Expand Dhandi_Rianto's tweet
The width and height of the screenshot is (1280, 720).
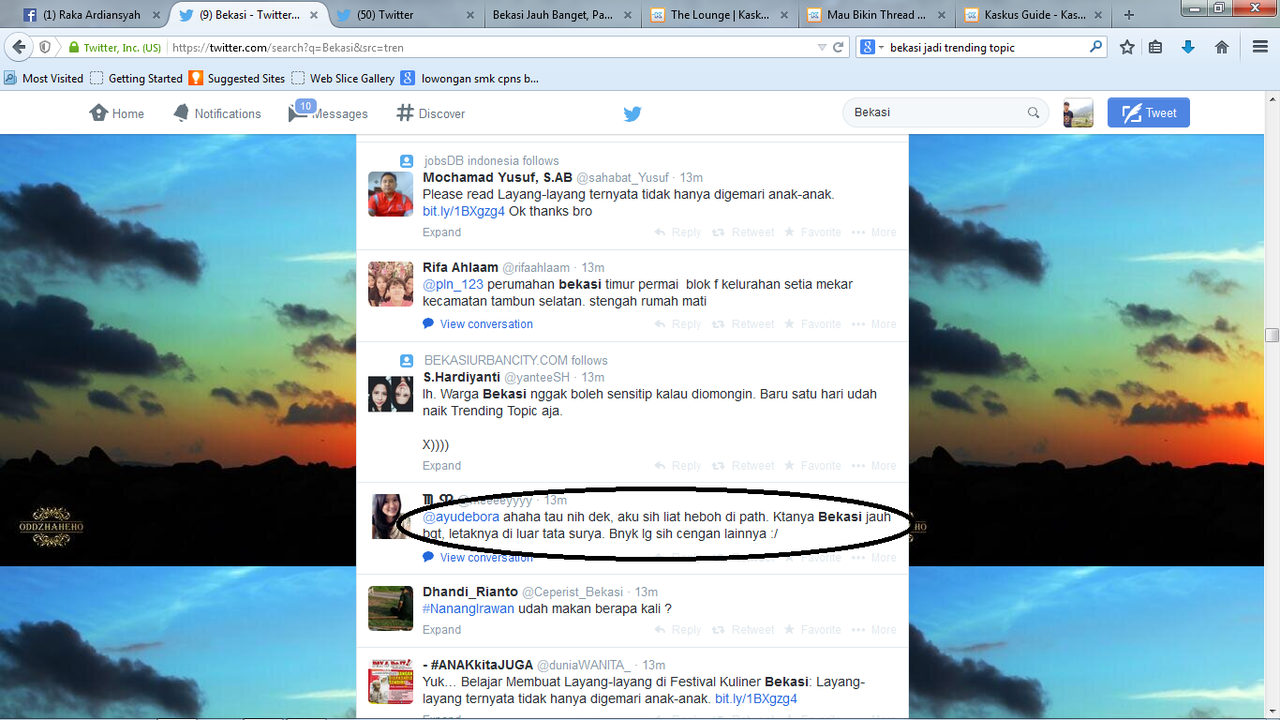(442, 630)
